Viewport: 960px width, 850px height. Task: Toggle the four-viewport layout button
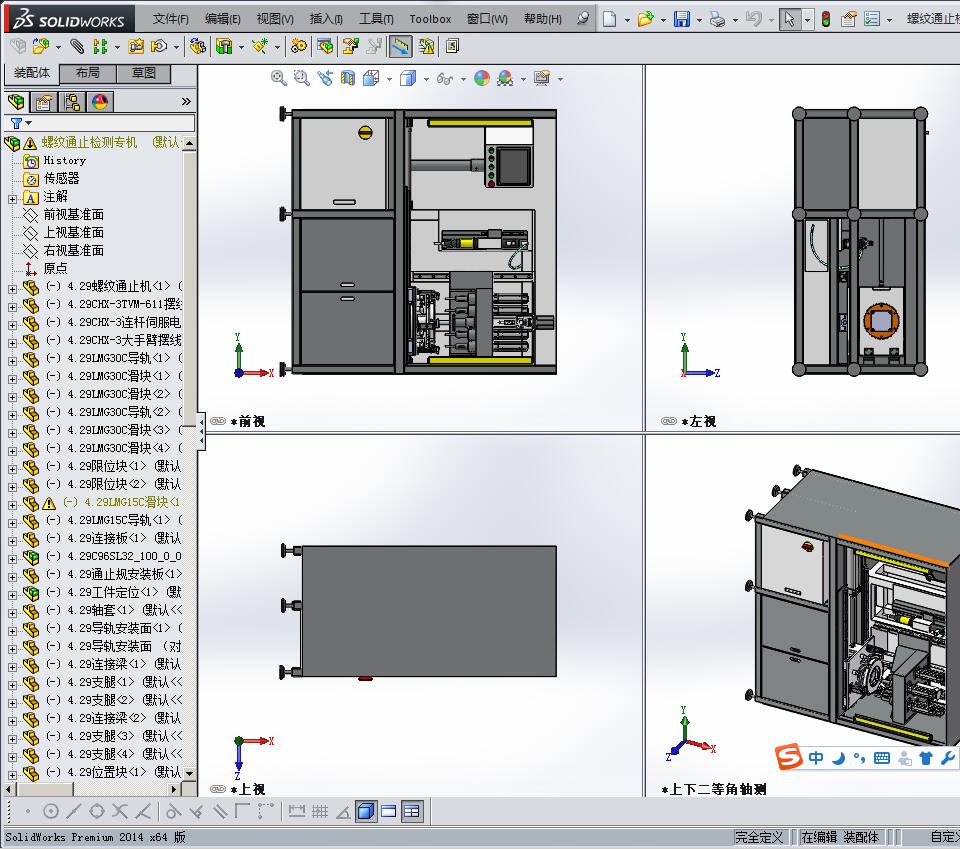412,811
